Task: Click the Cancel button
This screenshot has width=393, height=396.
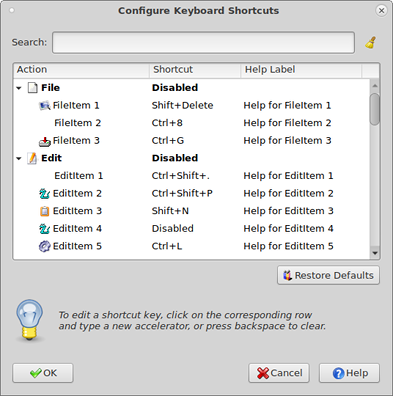Action: tap(279, 373)
